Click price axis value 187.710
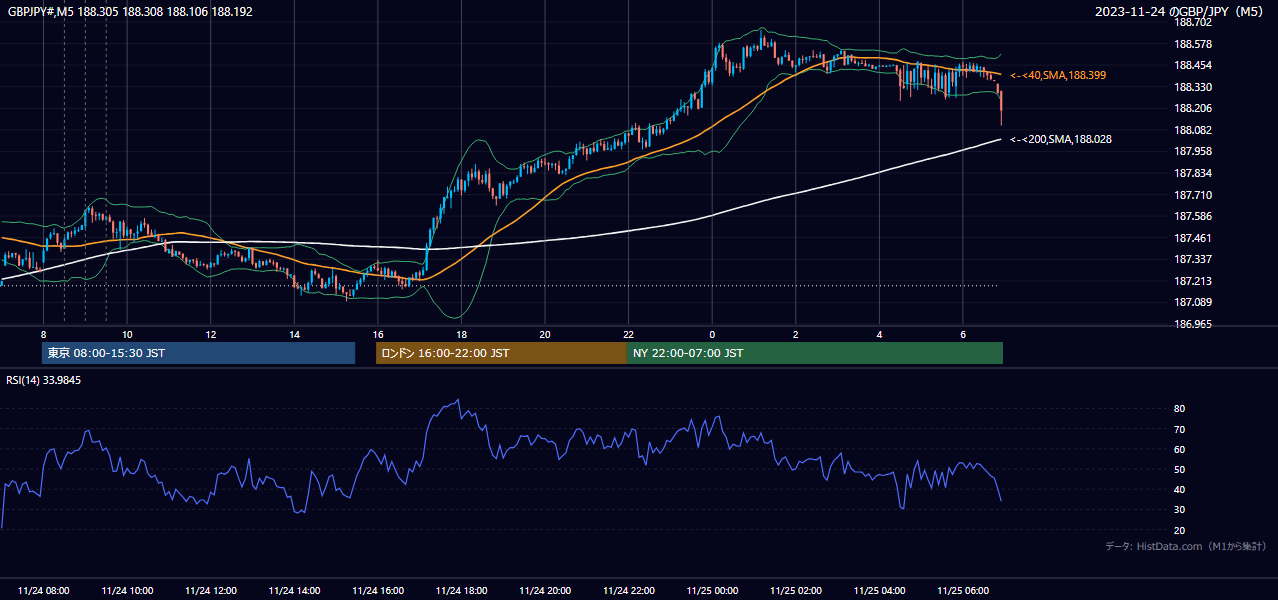The width and height of the screenshot is (1278, 600). (1193, 195)
